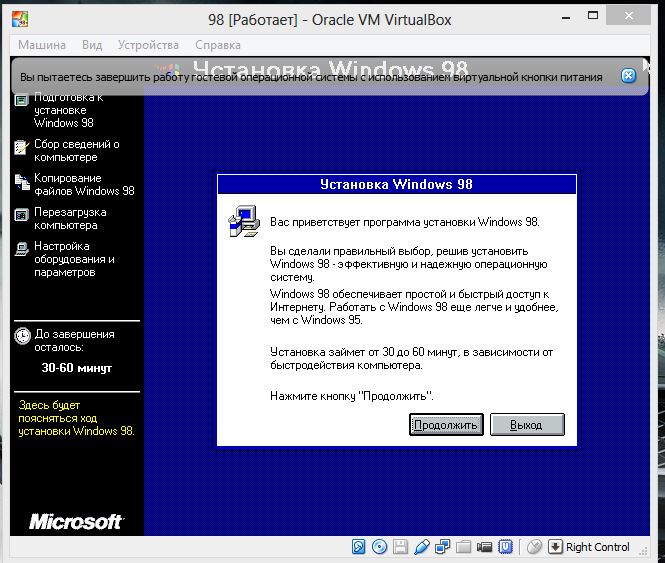
Task: Click the keyboard capture arrow icon
Action: (x=555, y=546)
